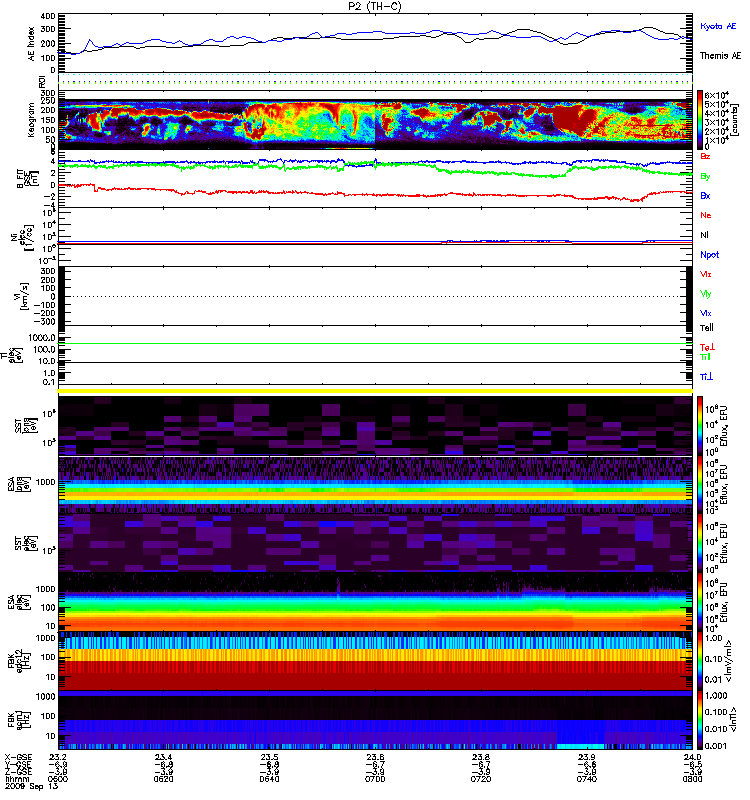The height and width of the screenshot is (800, 750).
Task: Click the 0600 time tick label
Action: coord(58,779)
